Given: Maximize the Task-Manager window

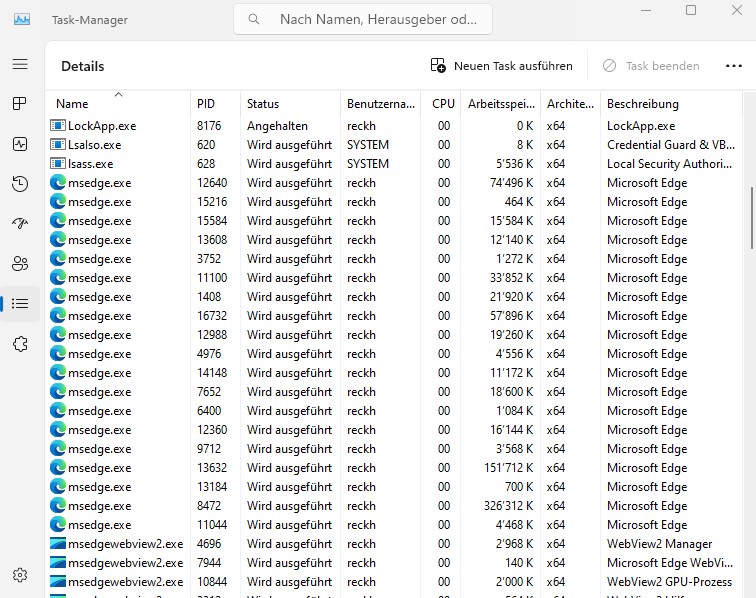Looking at the screenshot, I should pyautogui.click(x=691, y=10).
